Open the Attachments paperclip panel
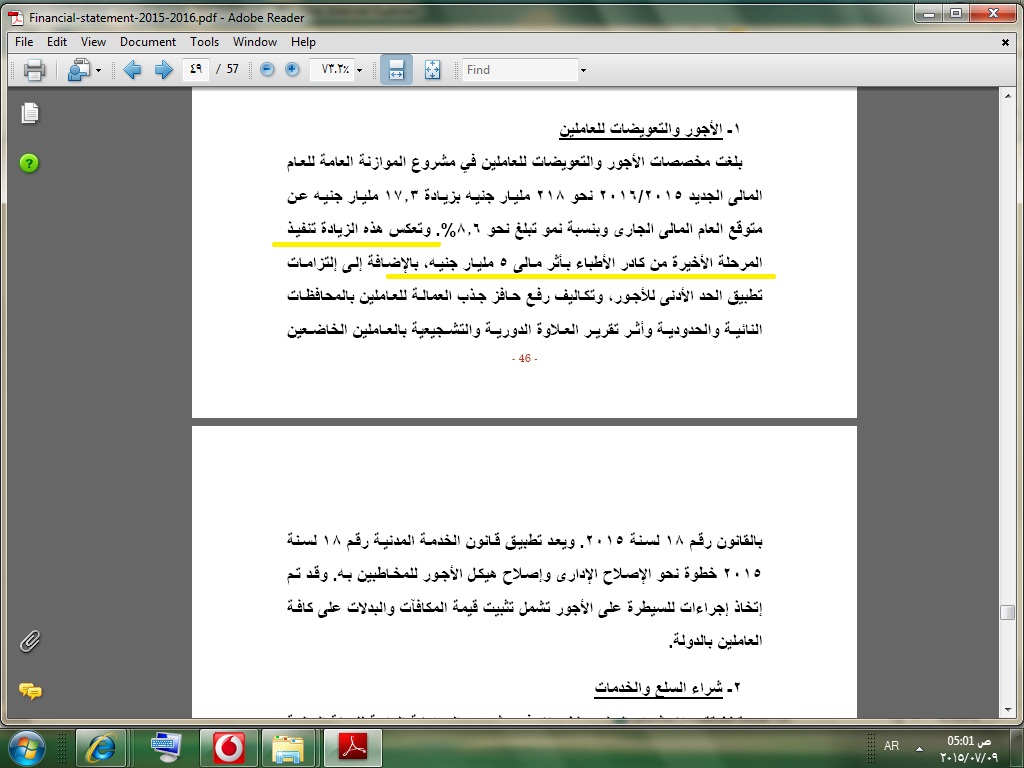The height and width of the screenshot is (768, 1024). (29, 641)
